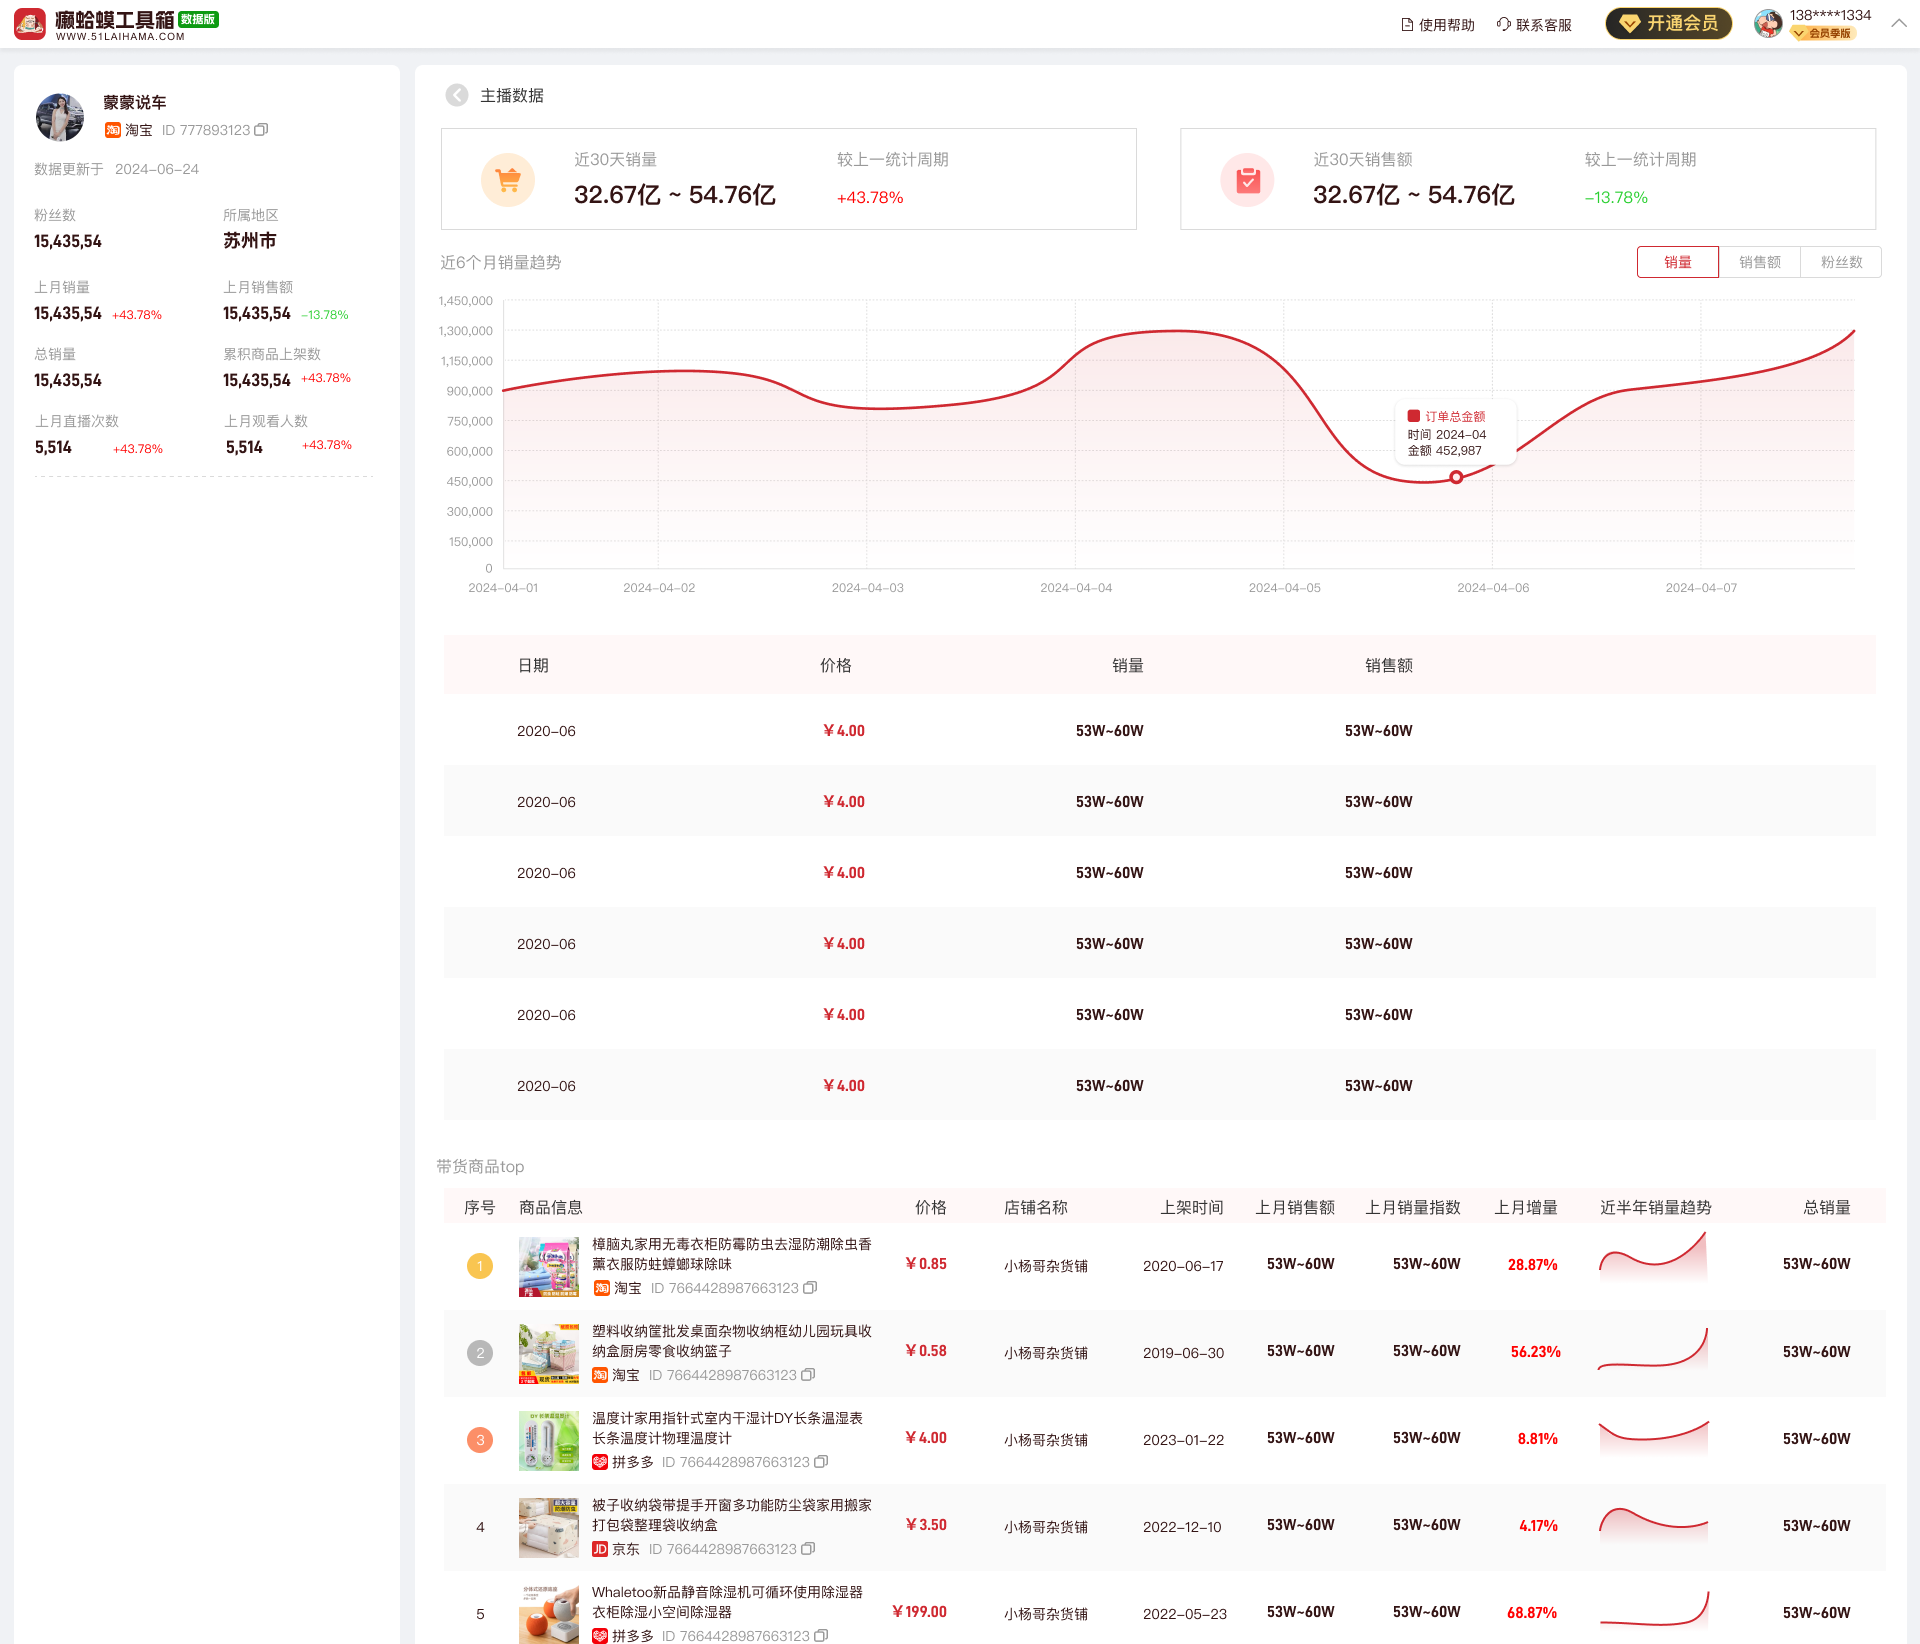
Task: Click the clipboard sales amount icon
Action: click(x=1247, y=180)
